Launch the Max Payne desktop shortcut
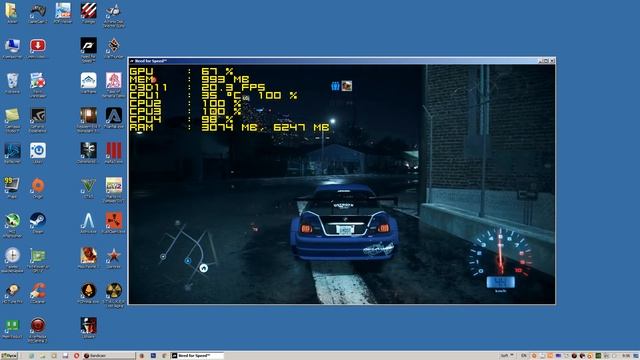The image size is (640, 360). point(88,256)
